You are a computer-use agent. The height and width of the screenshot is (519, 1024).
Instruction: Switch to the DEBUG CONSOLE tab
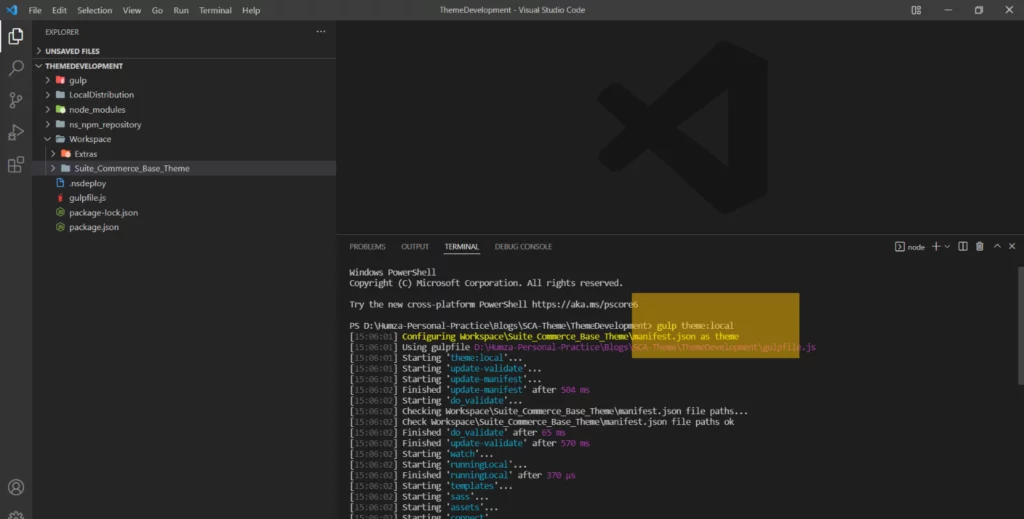pos(523,247)
